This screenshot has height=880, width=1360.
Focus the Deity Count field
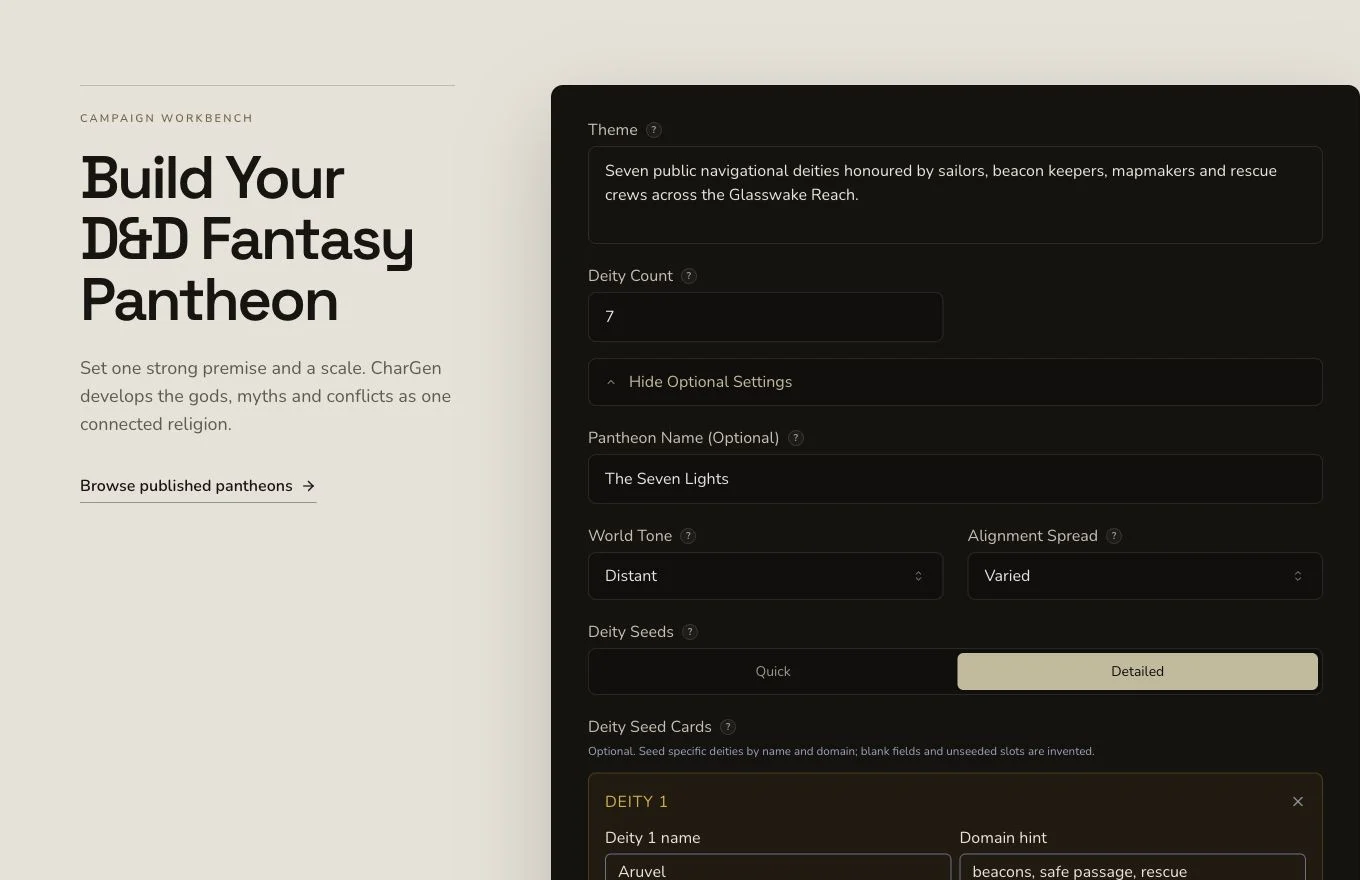coord(765,317)
